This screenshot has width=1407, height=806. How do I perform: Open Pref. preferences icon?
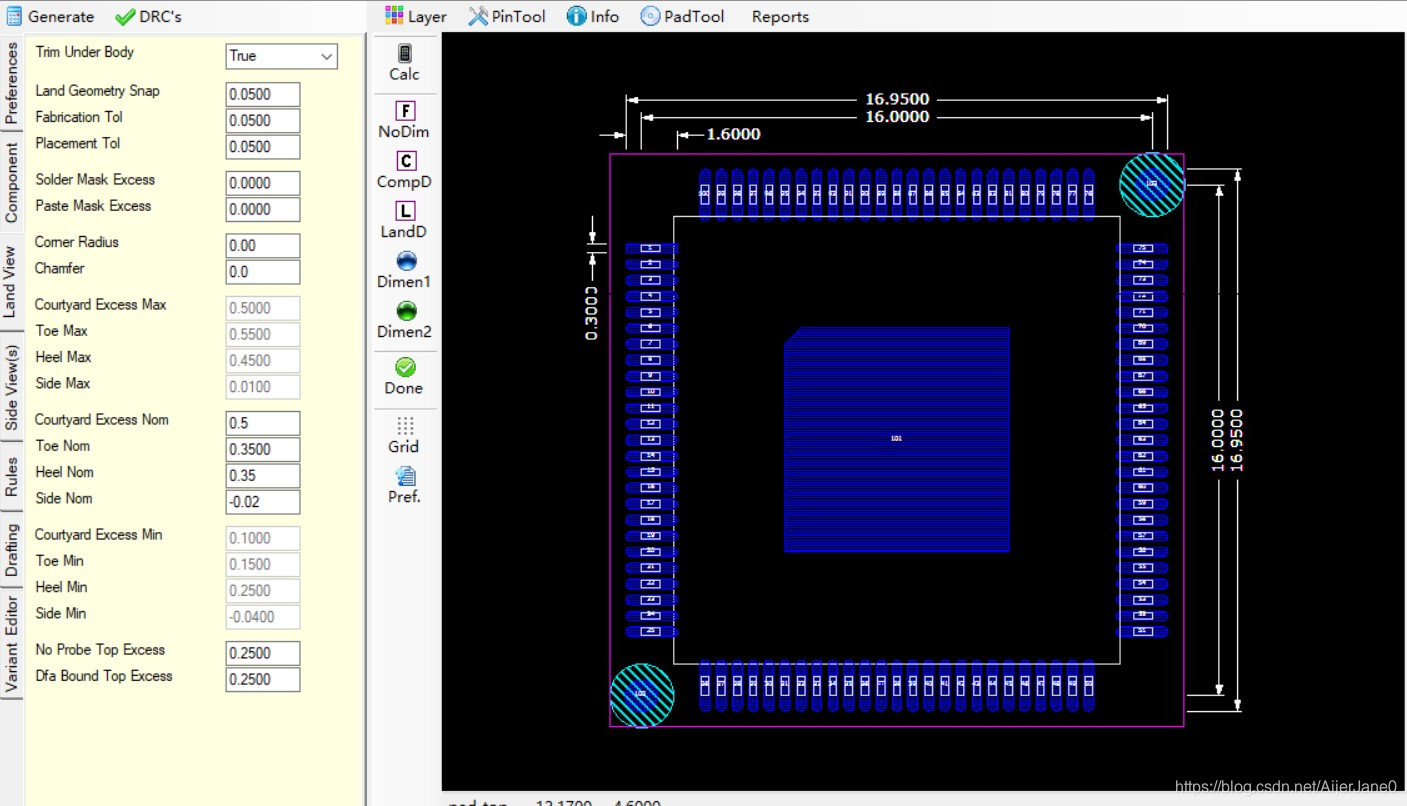[404, 476]
